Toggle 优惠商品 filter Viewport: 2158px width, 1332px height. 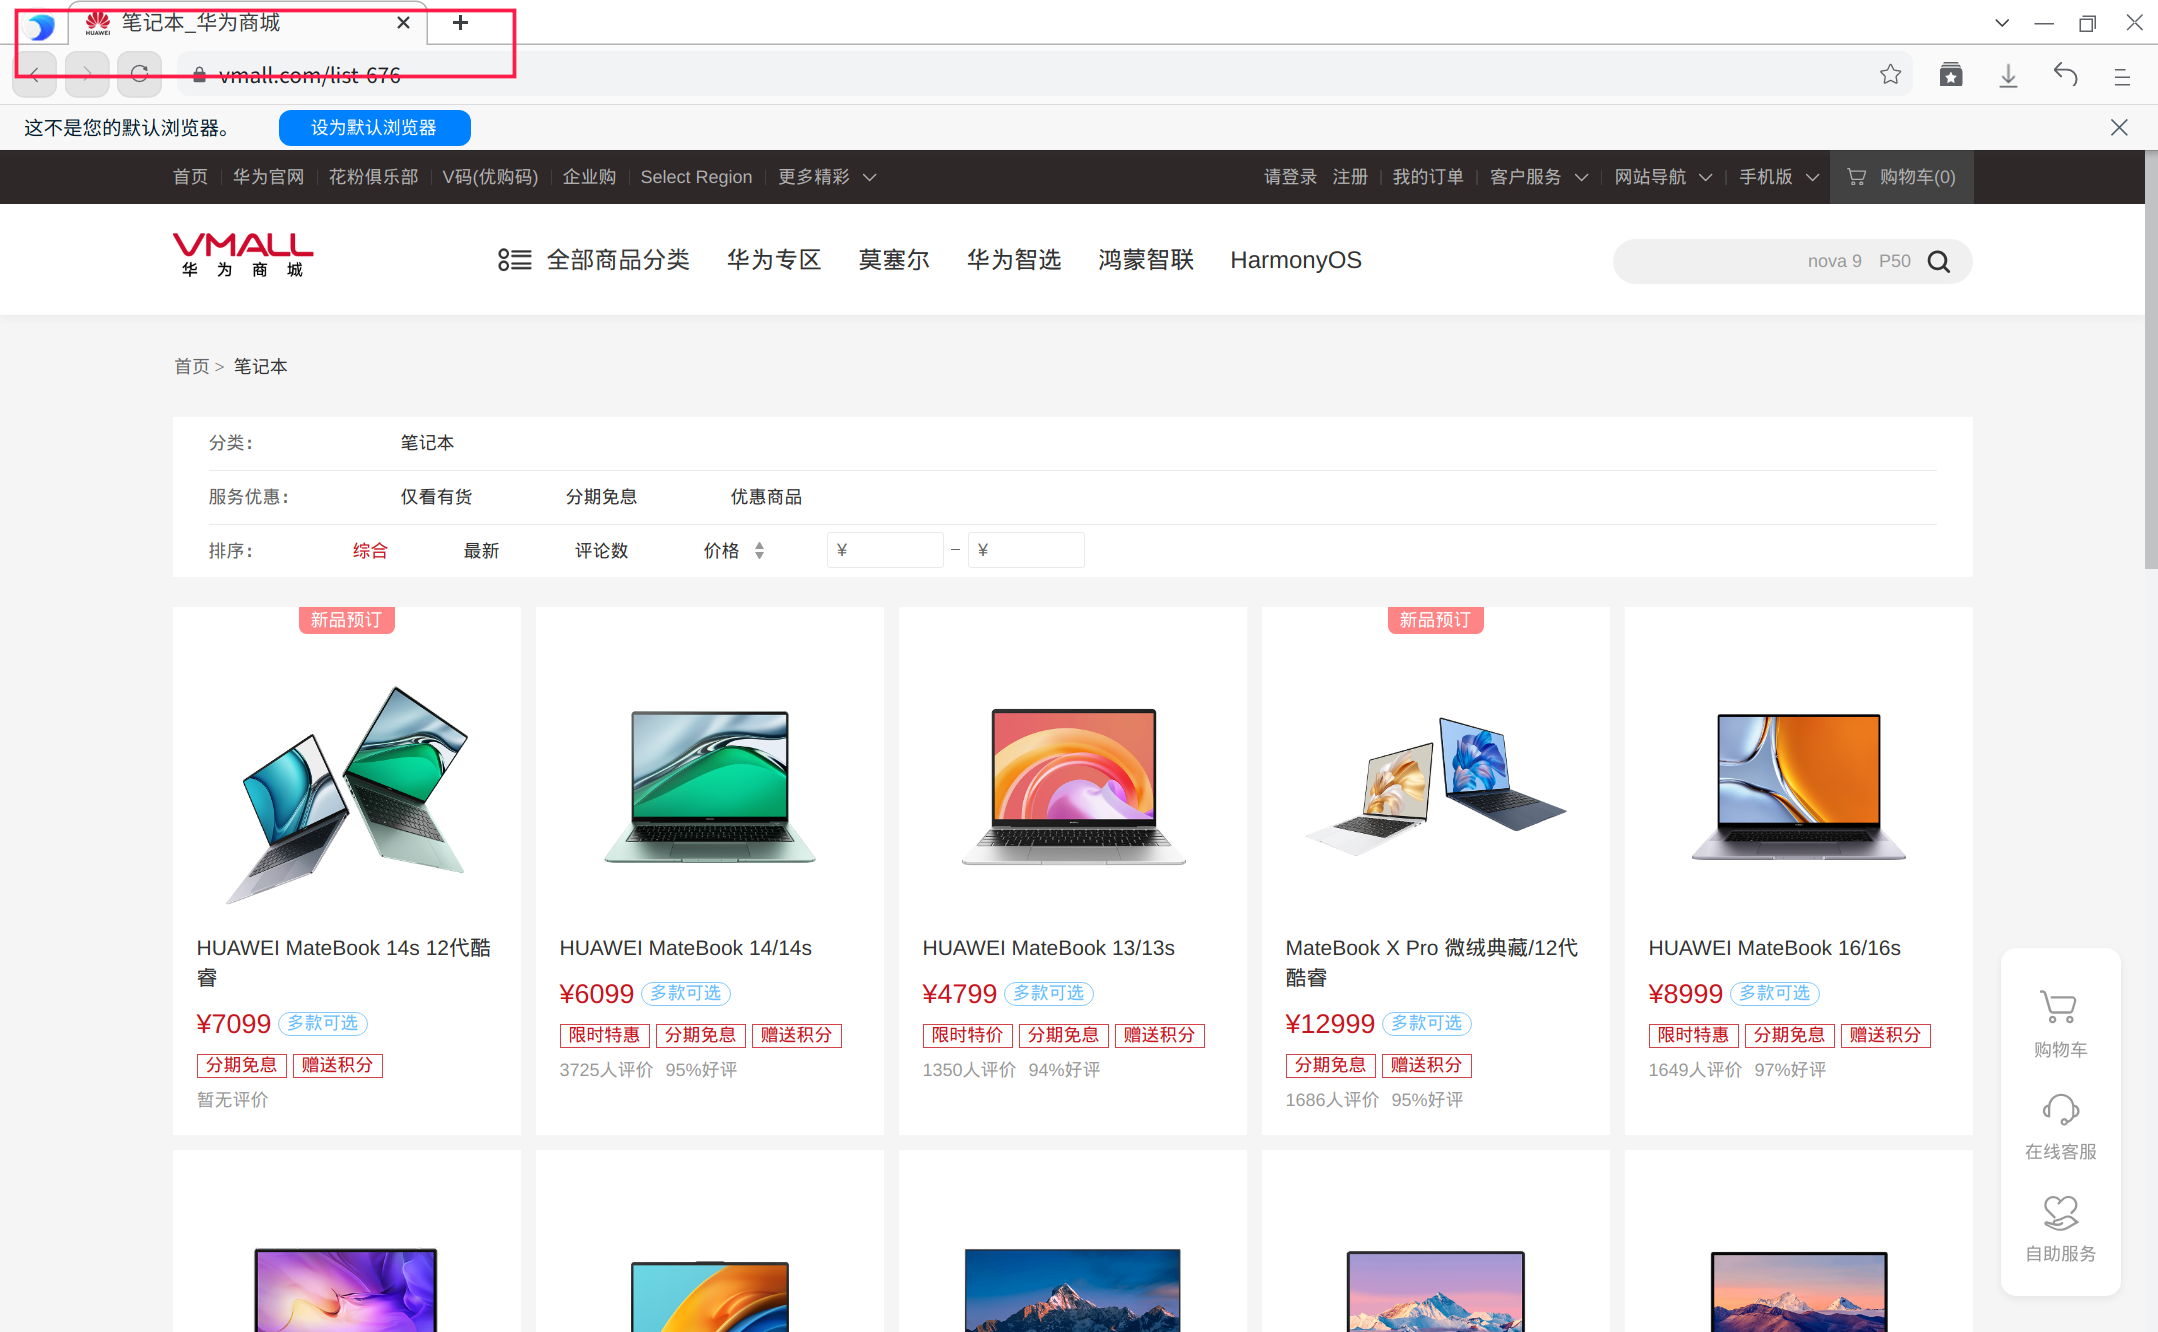click(766, 497)
